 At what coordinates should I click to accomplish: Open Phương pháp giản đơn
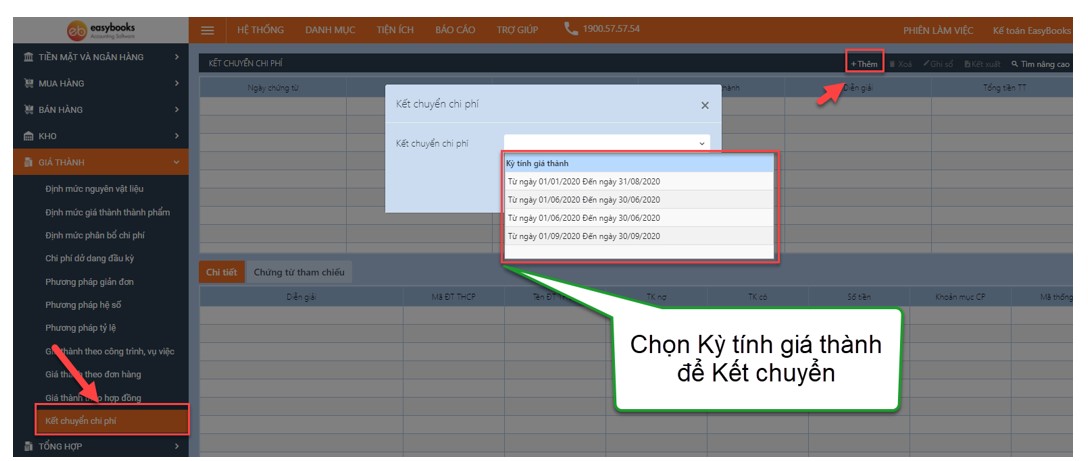point(90,282)
